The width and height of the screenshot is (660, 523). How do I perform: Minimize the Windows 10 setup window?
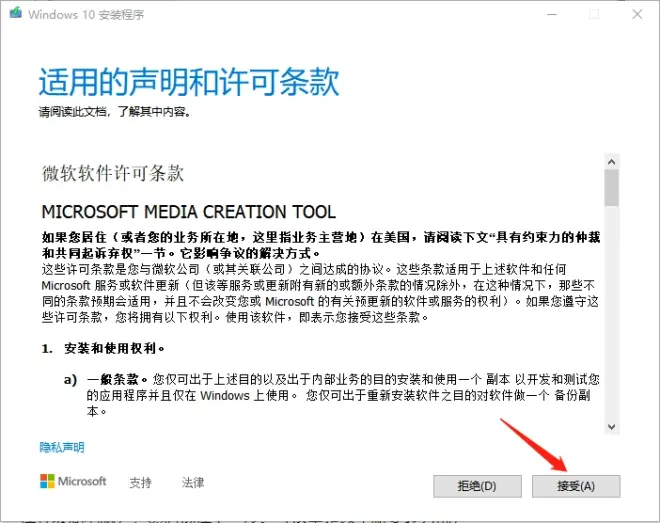[x=552, y=14]
